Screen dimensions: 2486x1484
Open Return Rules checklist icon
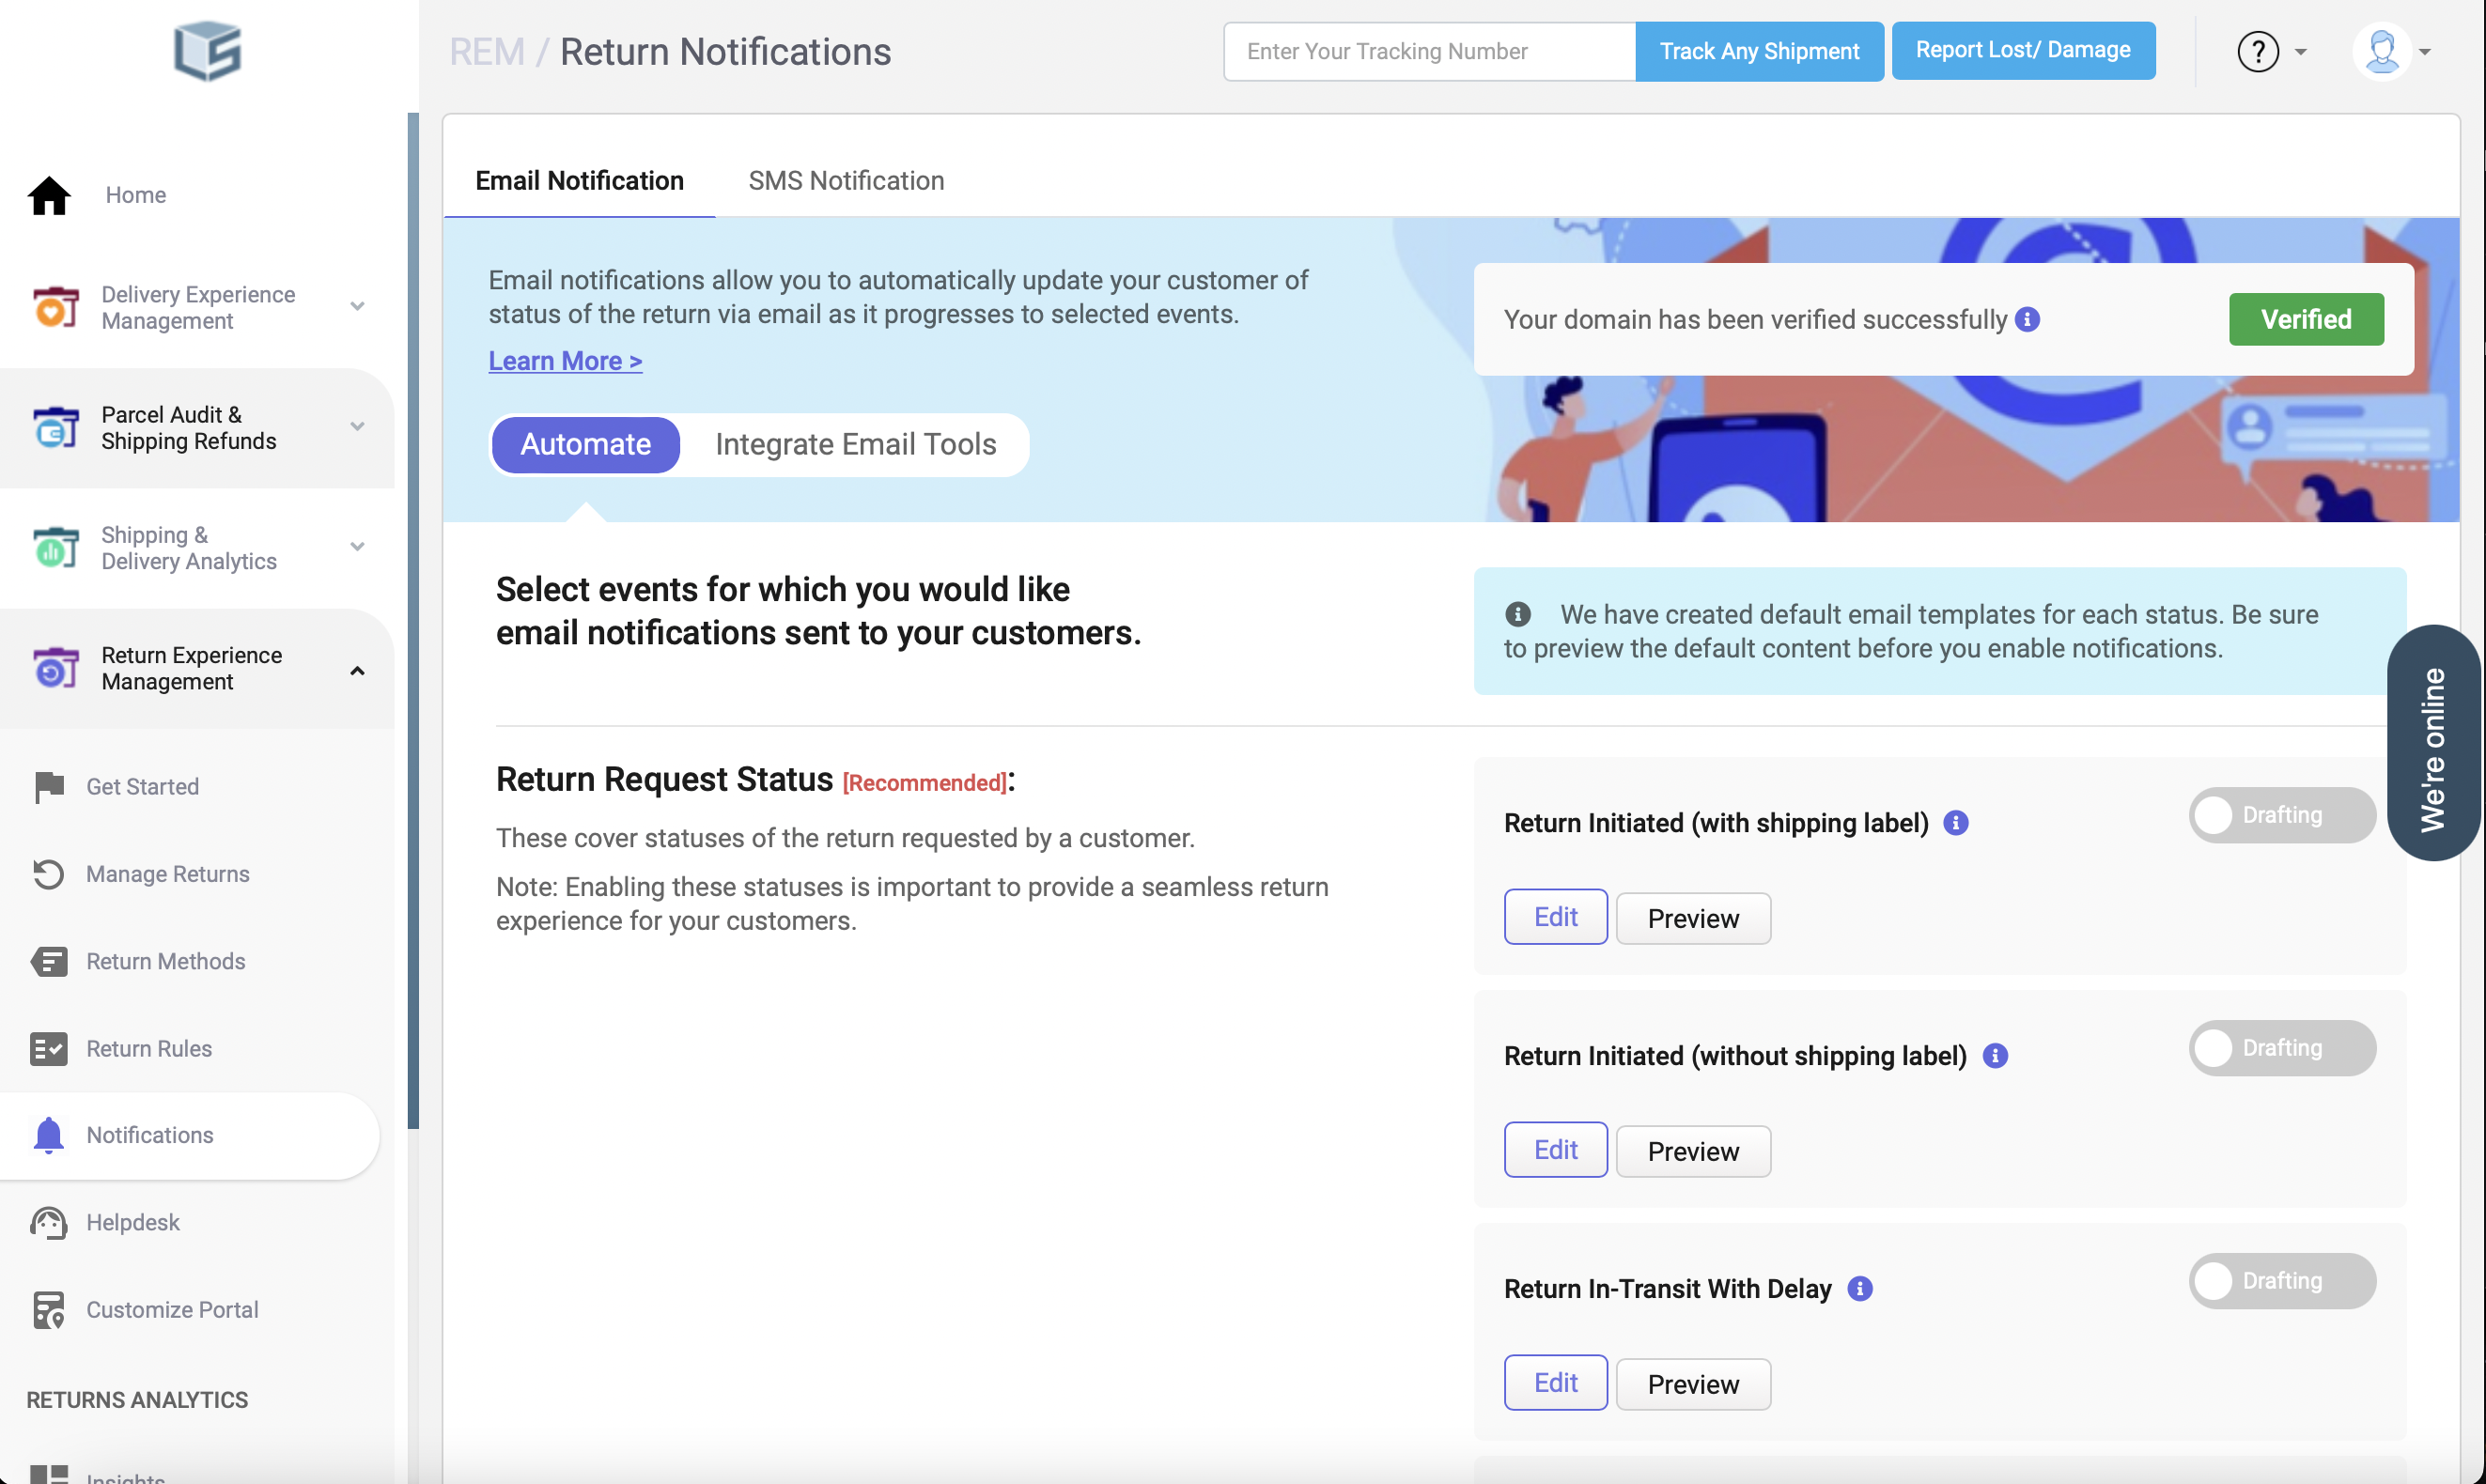48,1048
